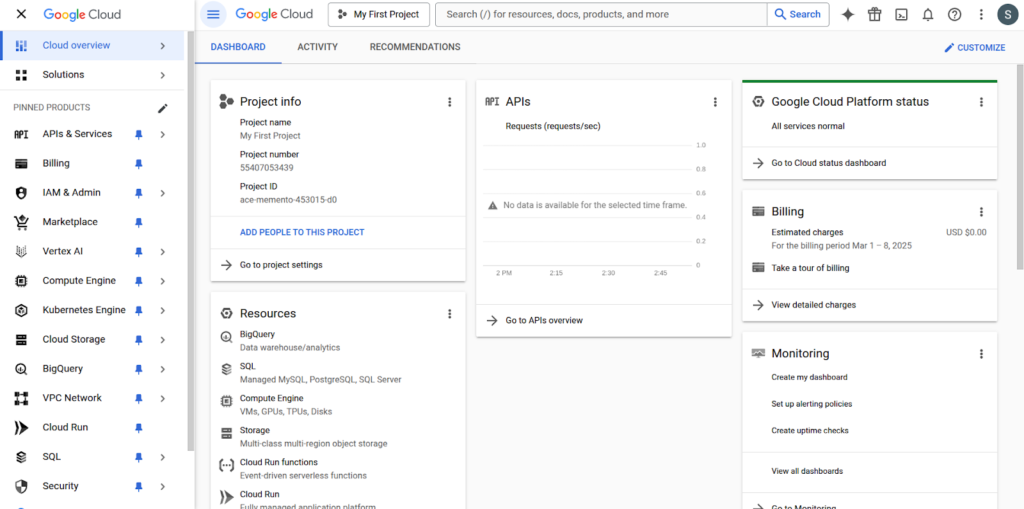Open Gemini AI sparkle icon
1024x509 pixels.
848,14
